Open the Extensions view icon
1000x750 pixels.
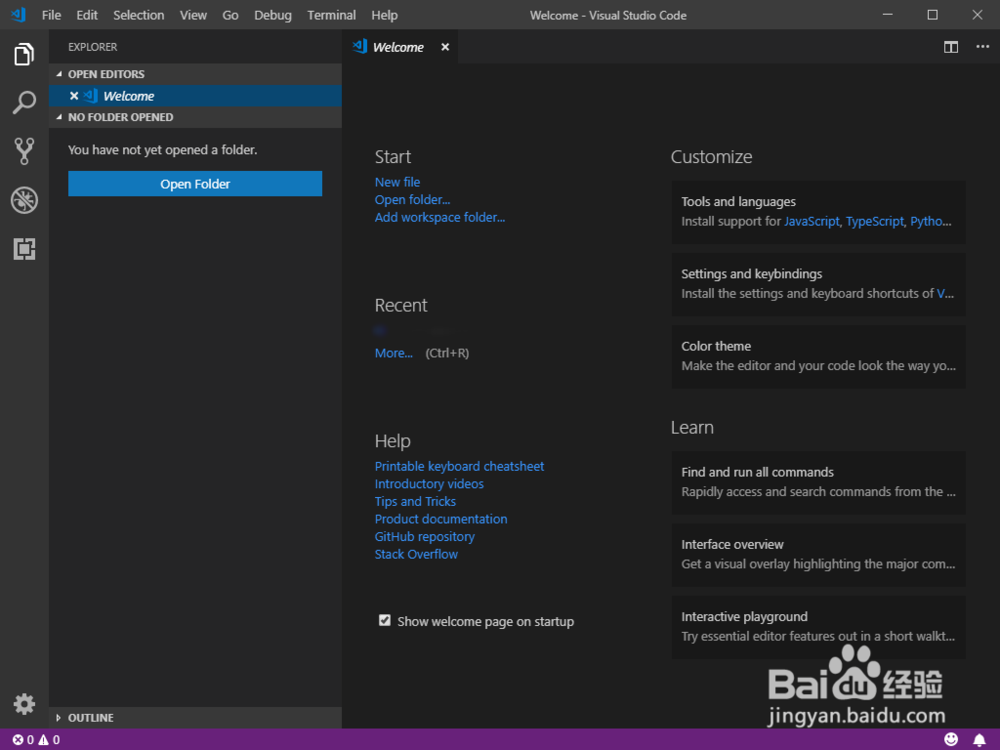(x=24, y=249)
